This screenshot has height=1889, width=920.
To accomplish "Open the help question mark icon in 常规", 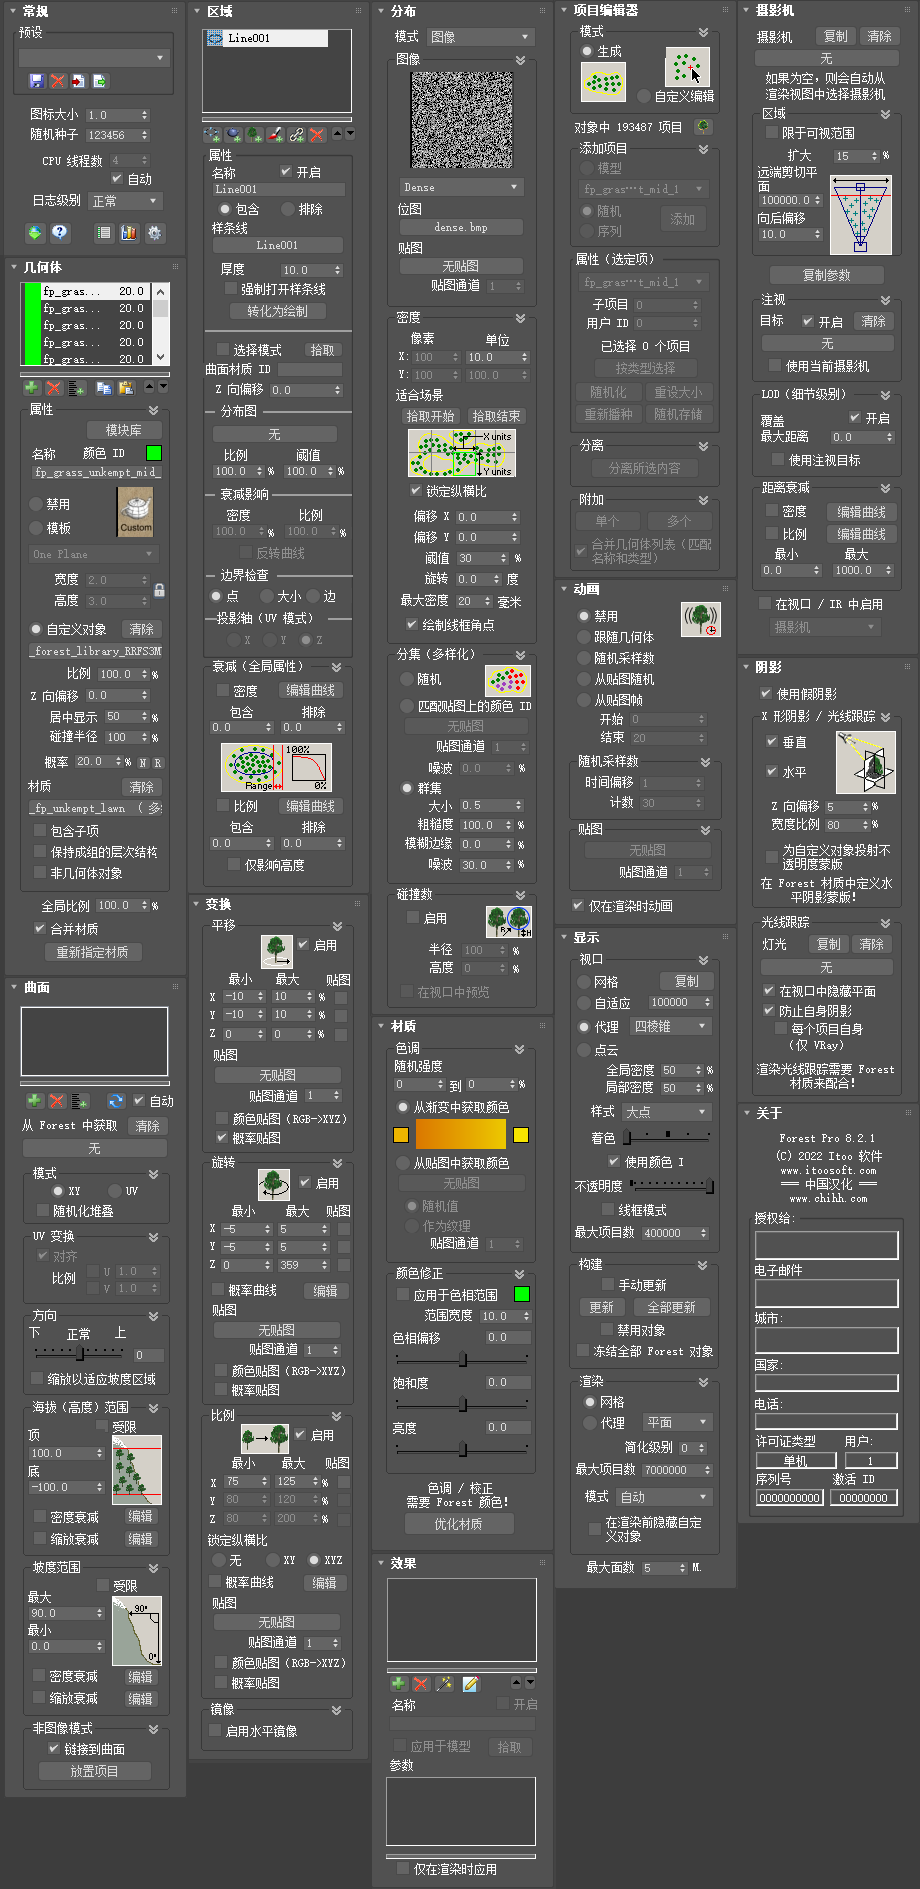I will pos(60,232).
